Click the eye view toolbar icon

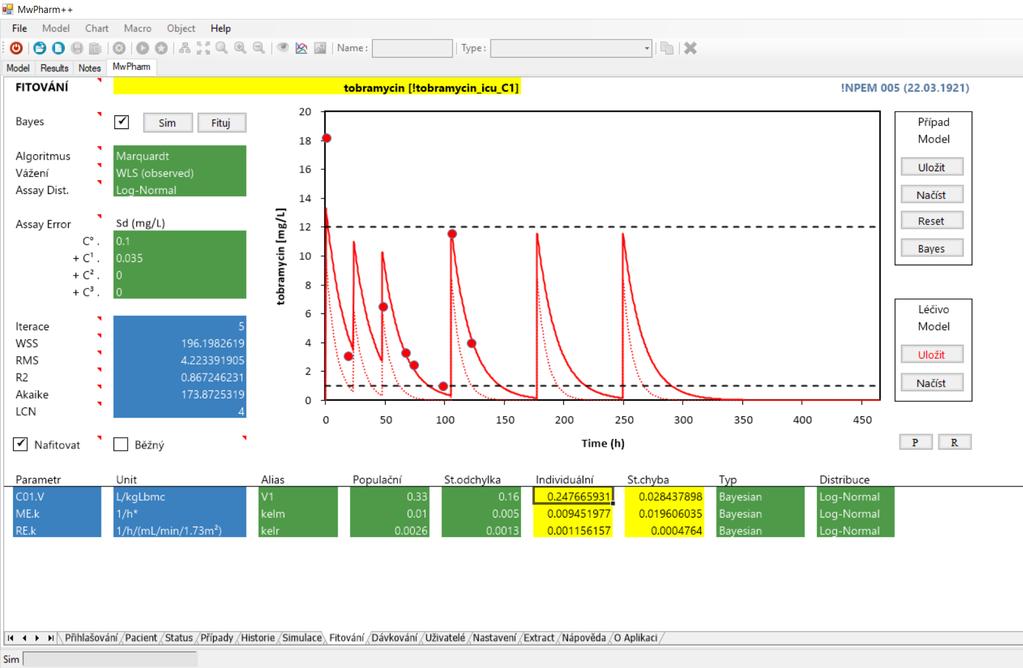(x=282, y=48)
